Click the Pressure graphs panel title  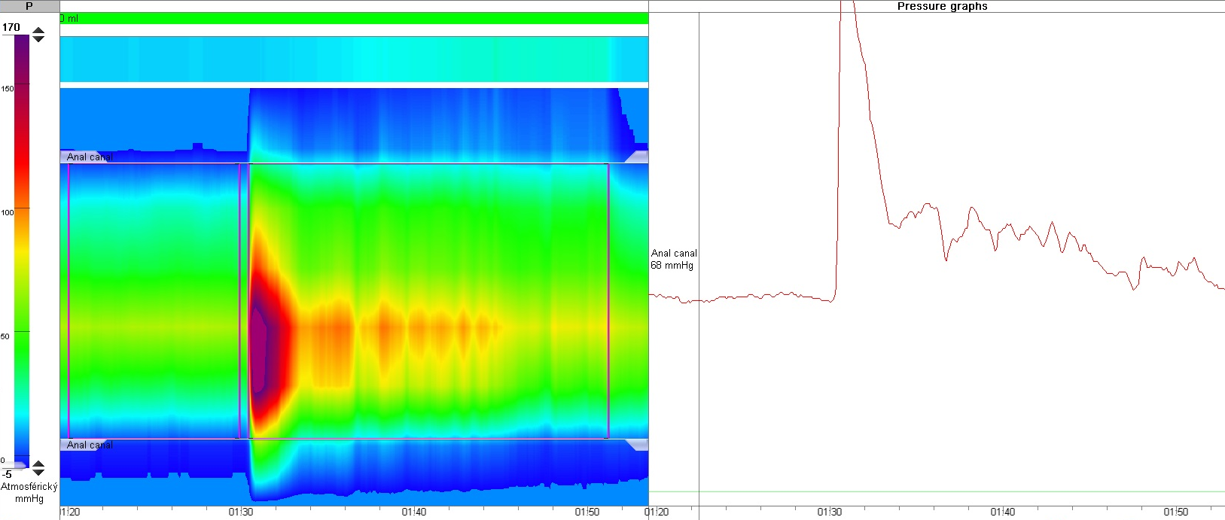tap(941, 6)
